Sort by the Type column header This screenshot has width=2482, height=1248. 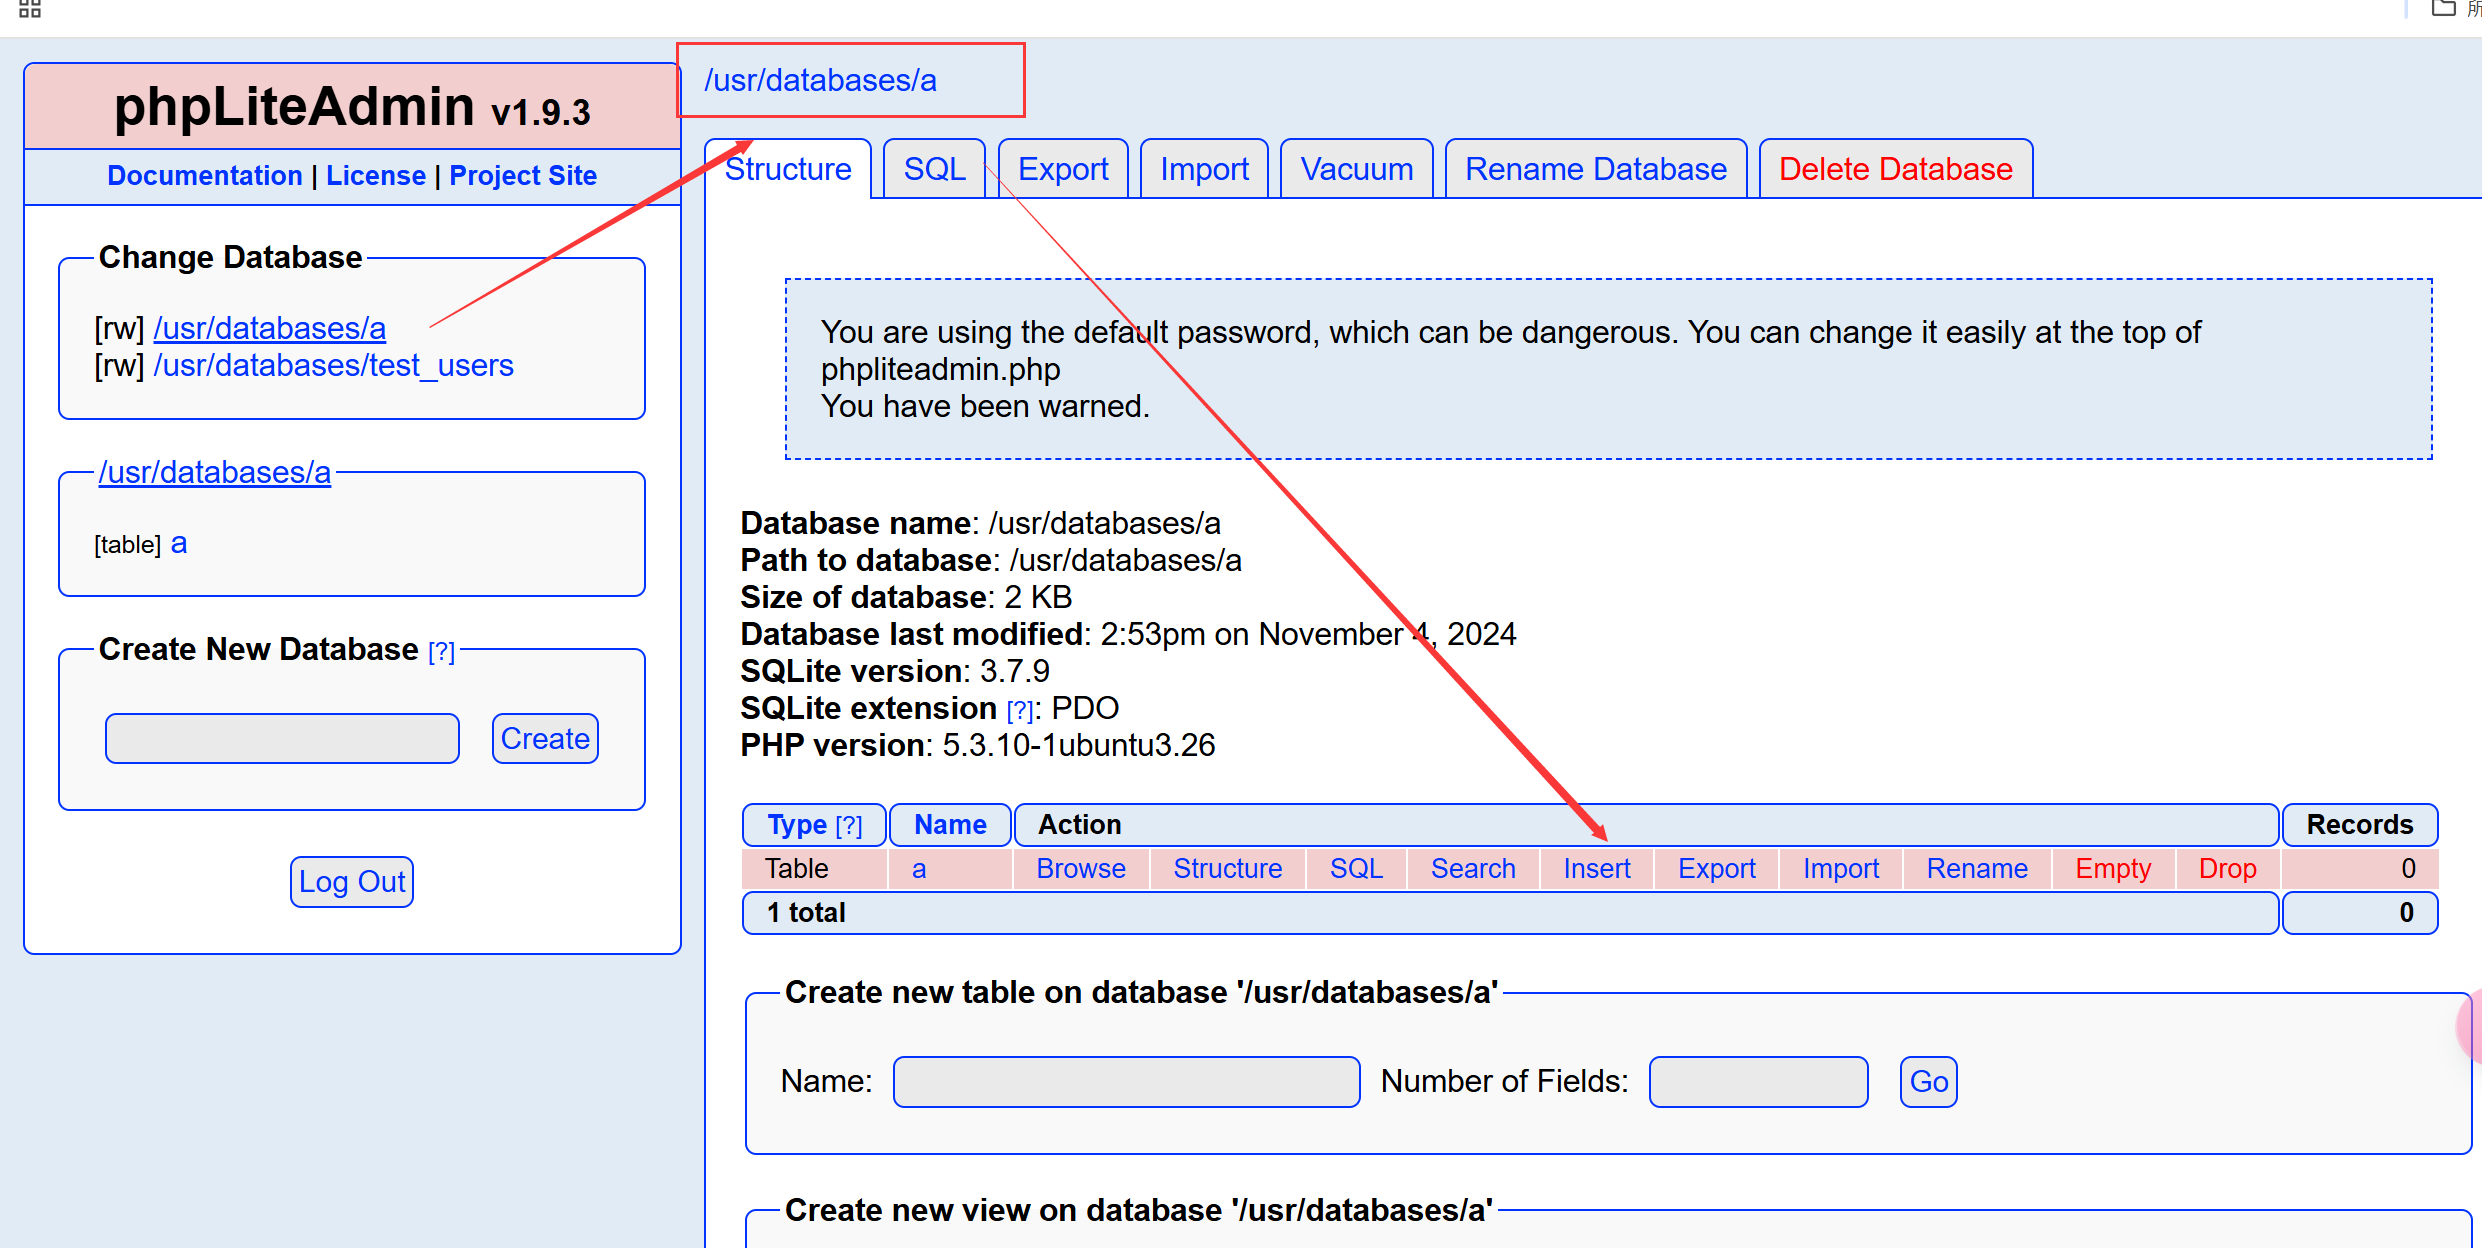797,825
